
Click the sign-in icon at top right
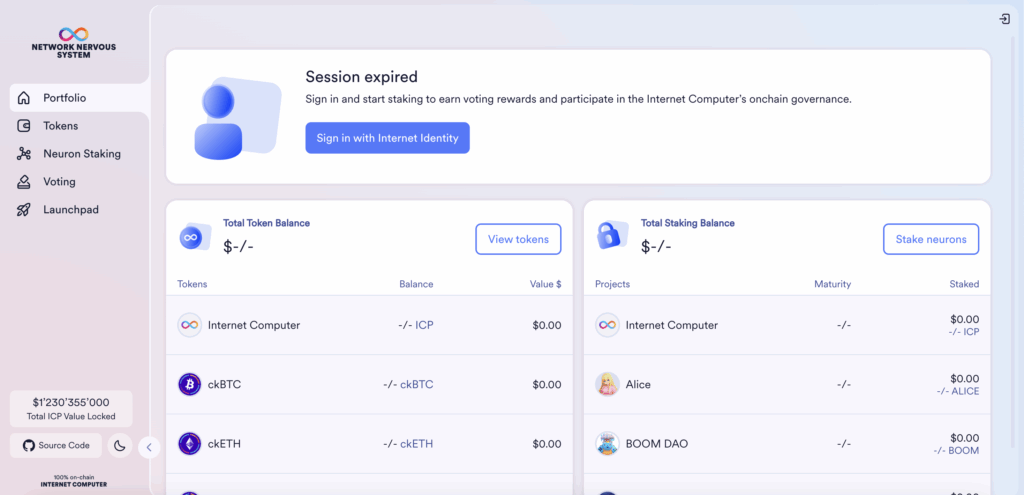click(x=1005, y=20)
